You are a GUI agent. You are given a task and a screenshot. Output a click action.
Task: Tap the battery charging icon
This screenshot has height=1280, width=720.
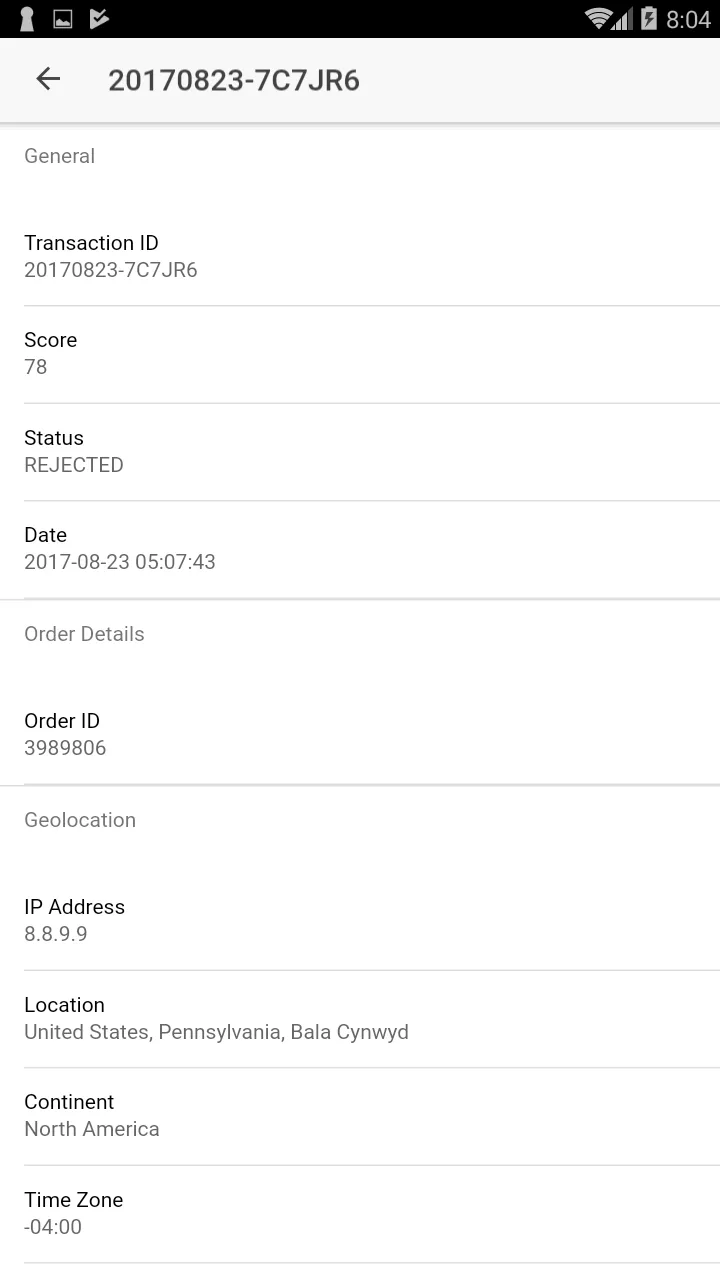tap(649, 18)
